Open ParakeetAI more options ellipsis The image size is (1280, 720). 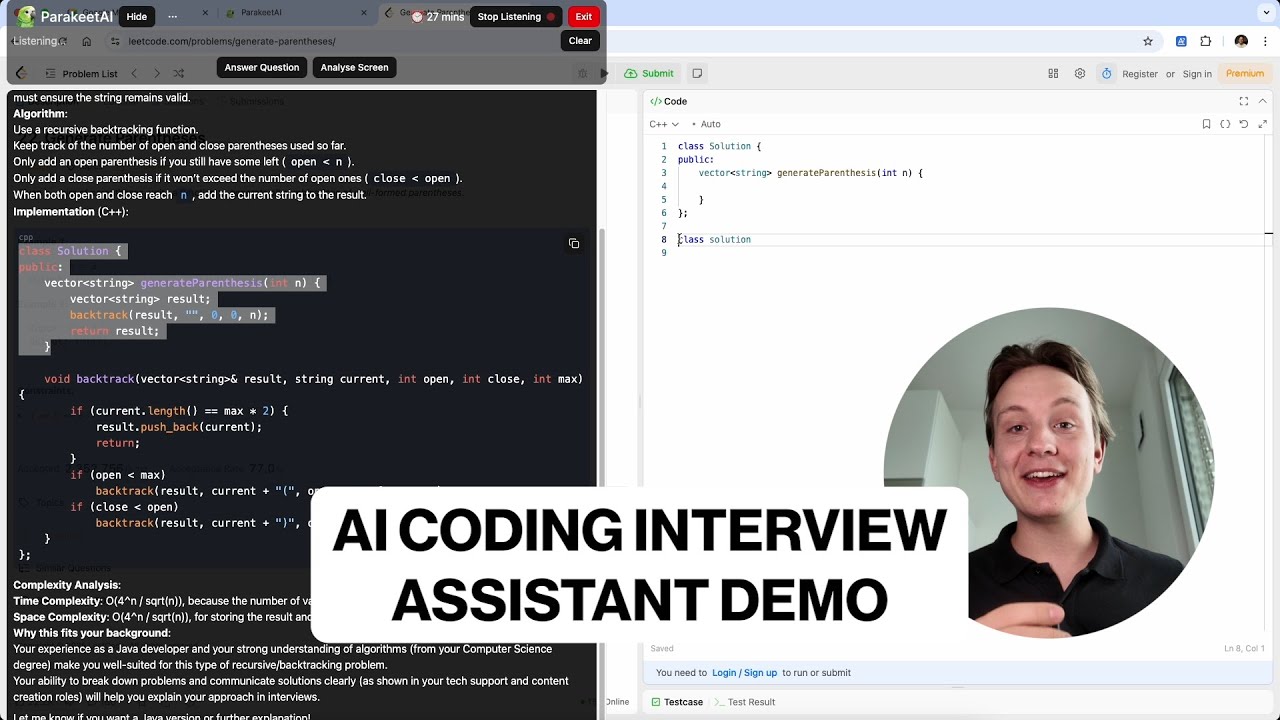click(172, 16)
